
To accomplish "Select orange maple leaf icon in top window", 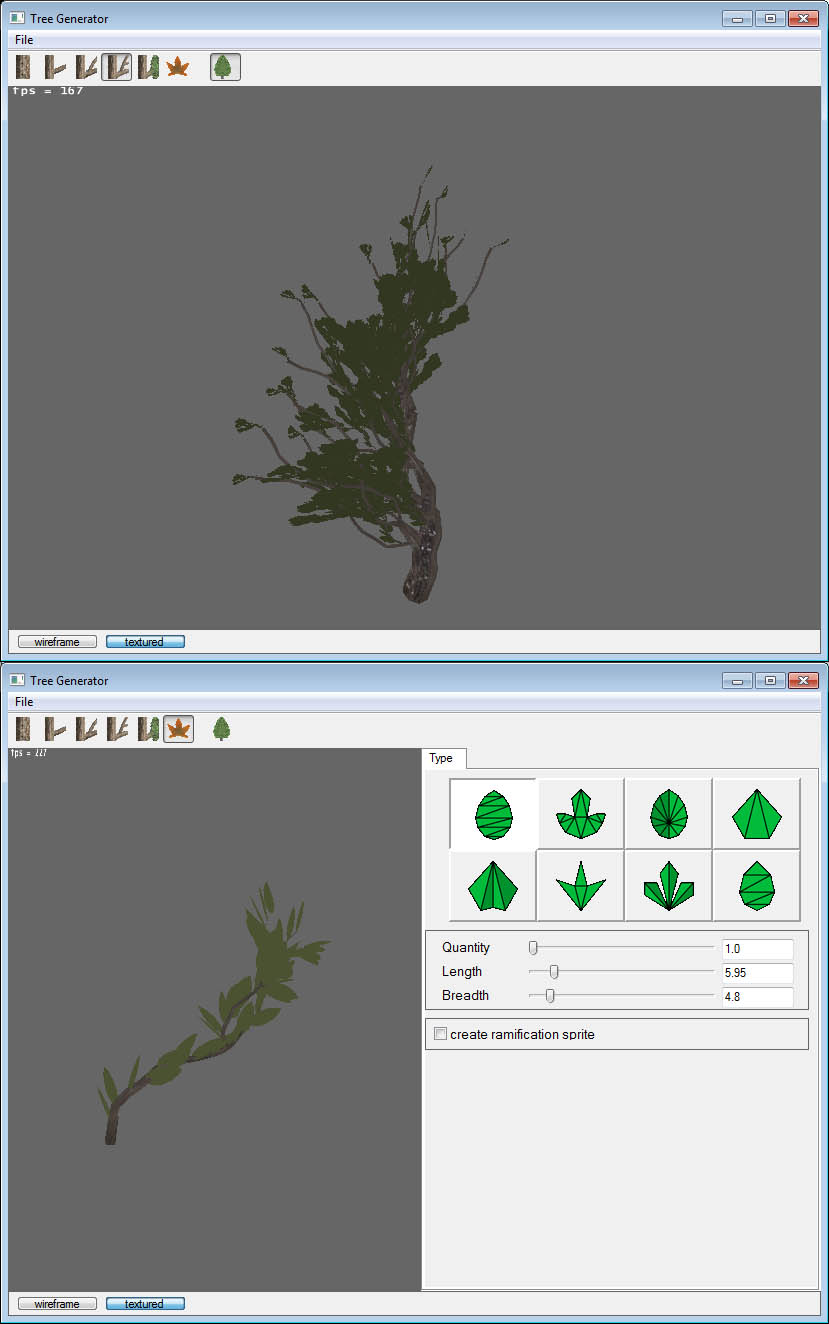I will 178,67.
